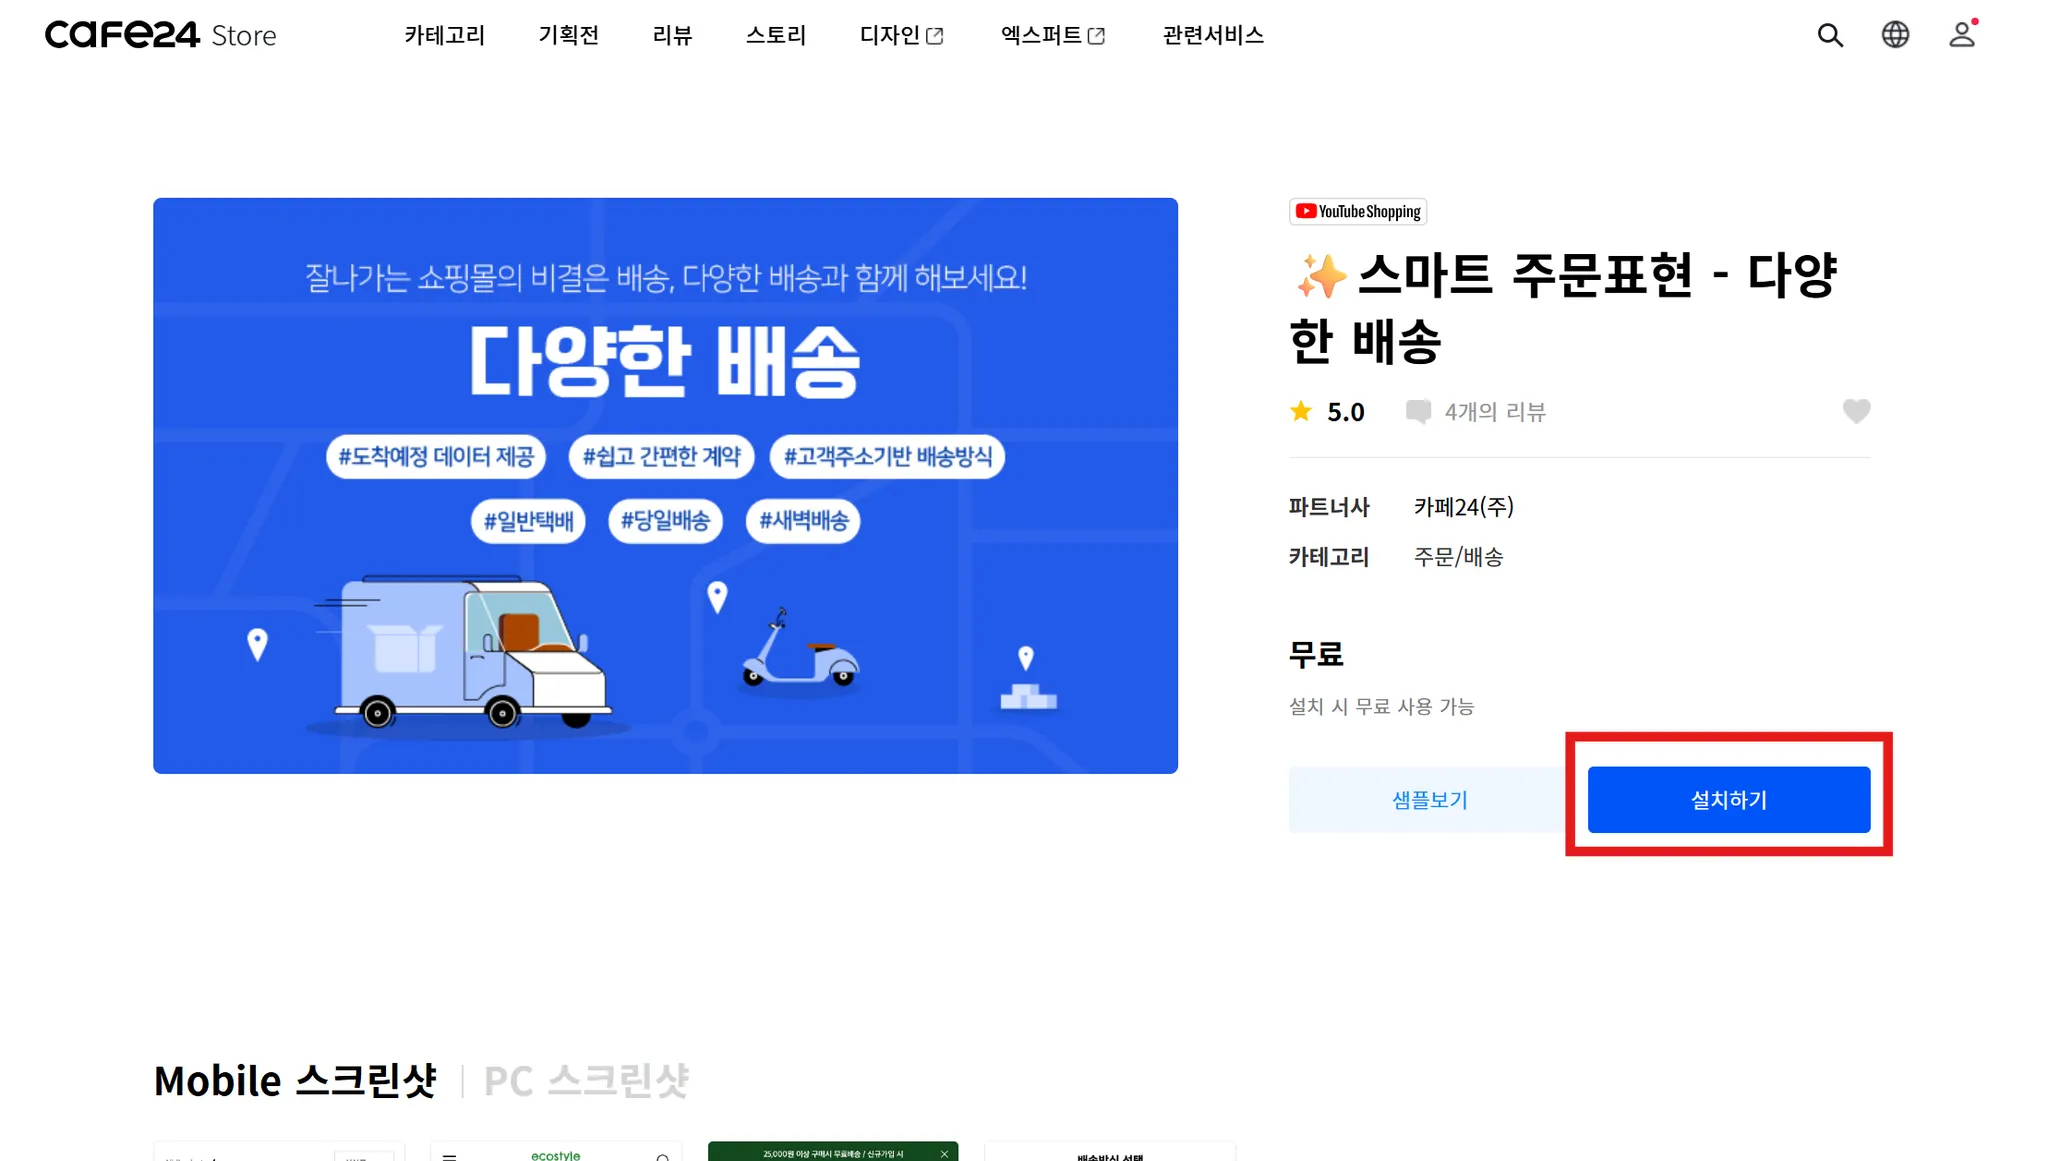Open the globe language selector

[x=1895, y=35]
